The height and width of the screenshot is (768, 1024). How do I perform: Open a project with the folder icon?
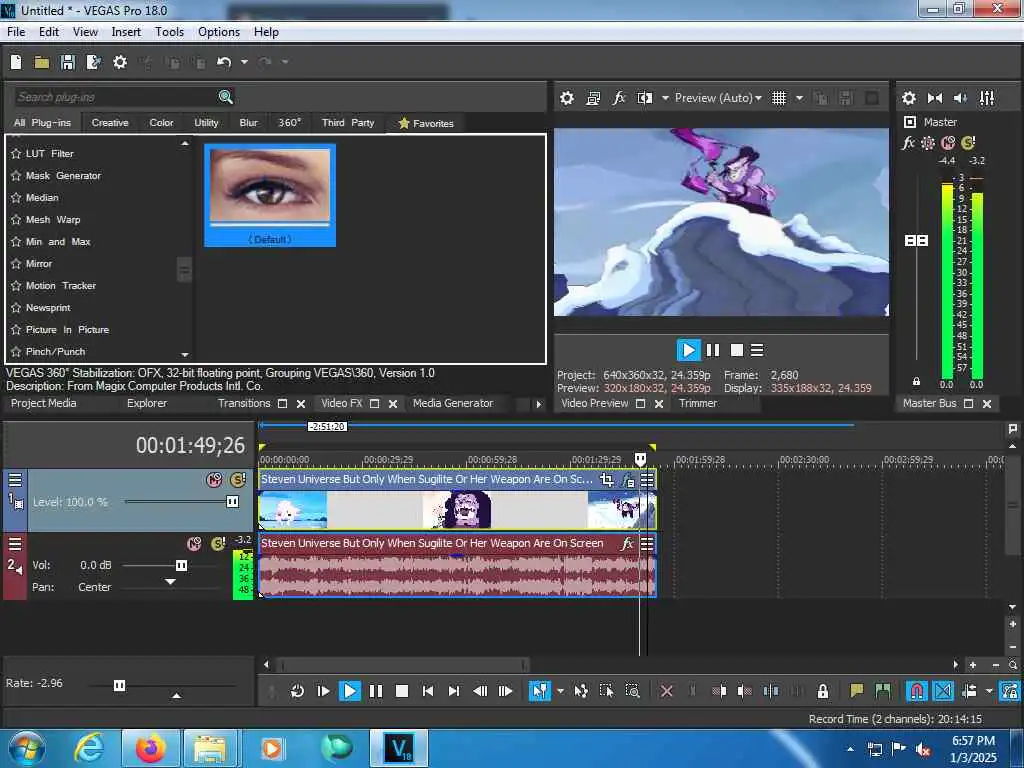tap(42, 62)
